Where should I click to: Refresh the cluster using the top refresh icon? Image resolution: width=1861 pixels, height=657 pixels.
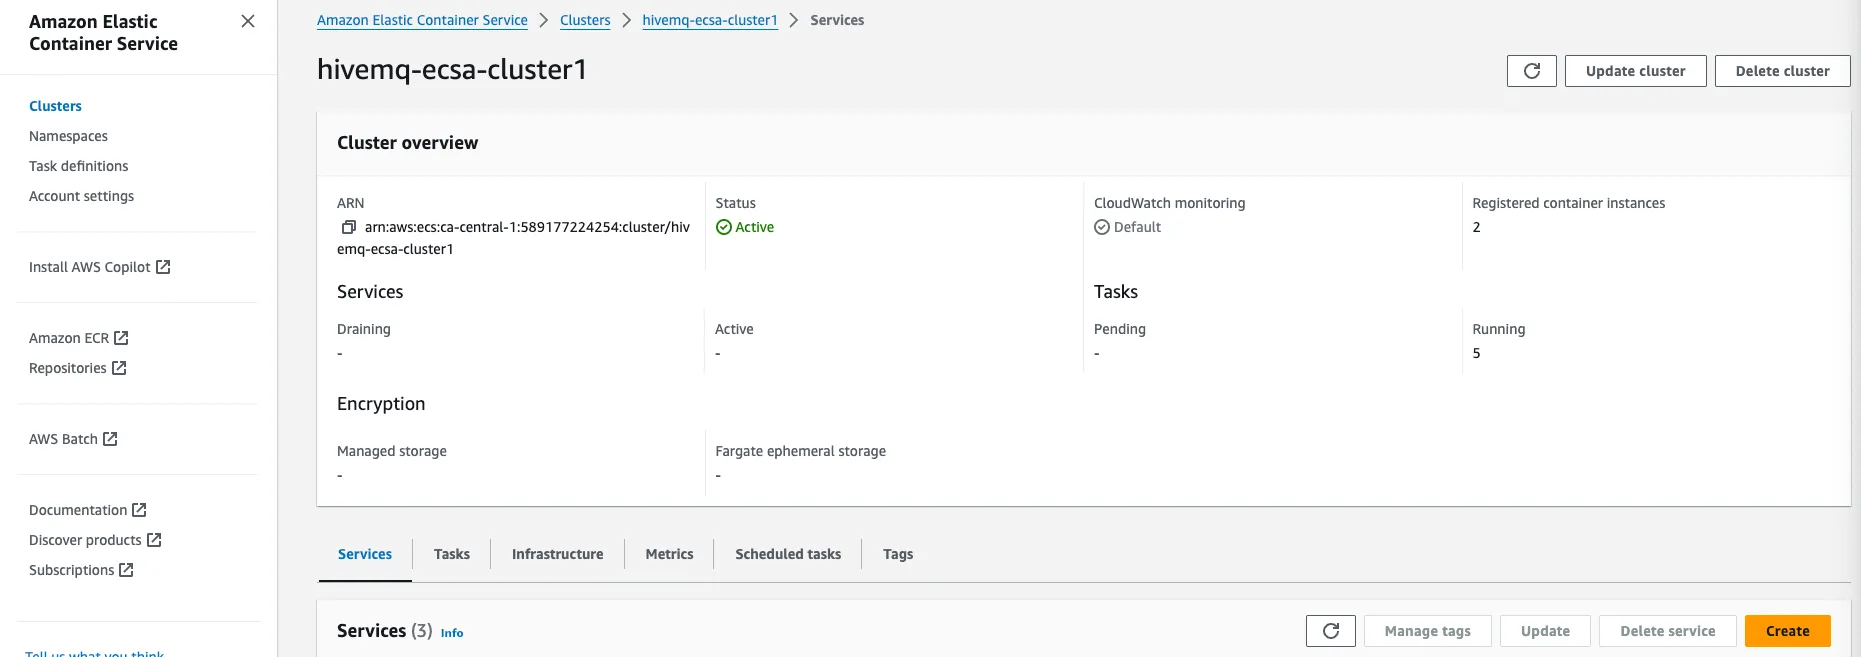click(1531, 71)
